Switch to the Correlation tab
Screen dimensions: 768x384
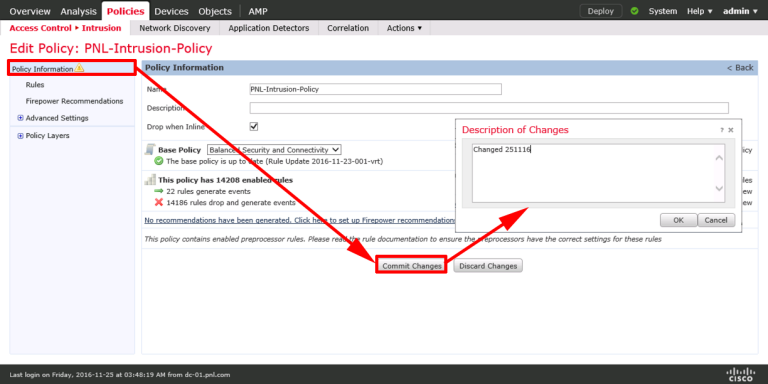click(x=348, y=28)
